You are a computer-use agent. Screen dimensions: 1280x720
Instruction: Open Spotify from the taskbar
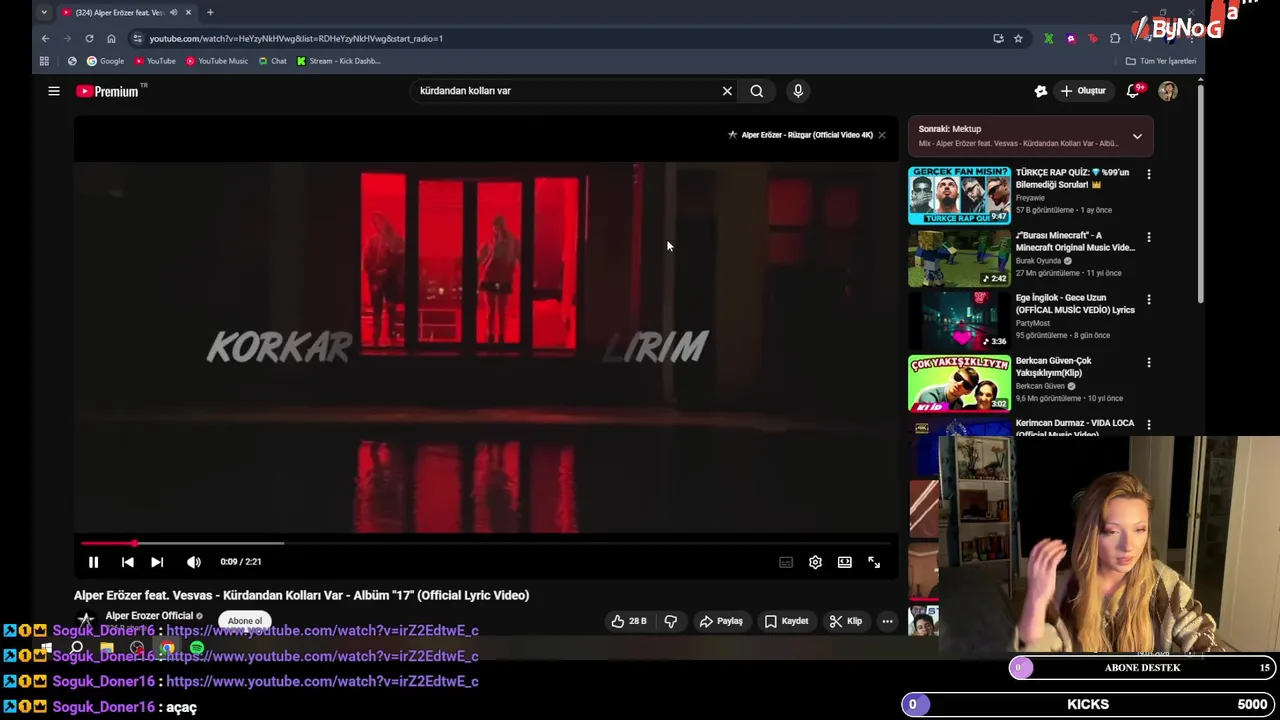tap(197, 648)
